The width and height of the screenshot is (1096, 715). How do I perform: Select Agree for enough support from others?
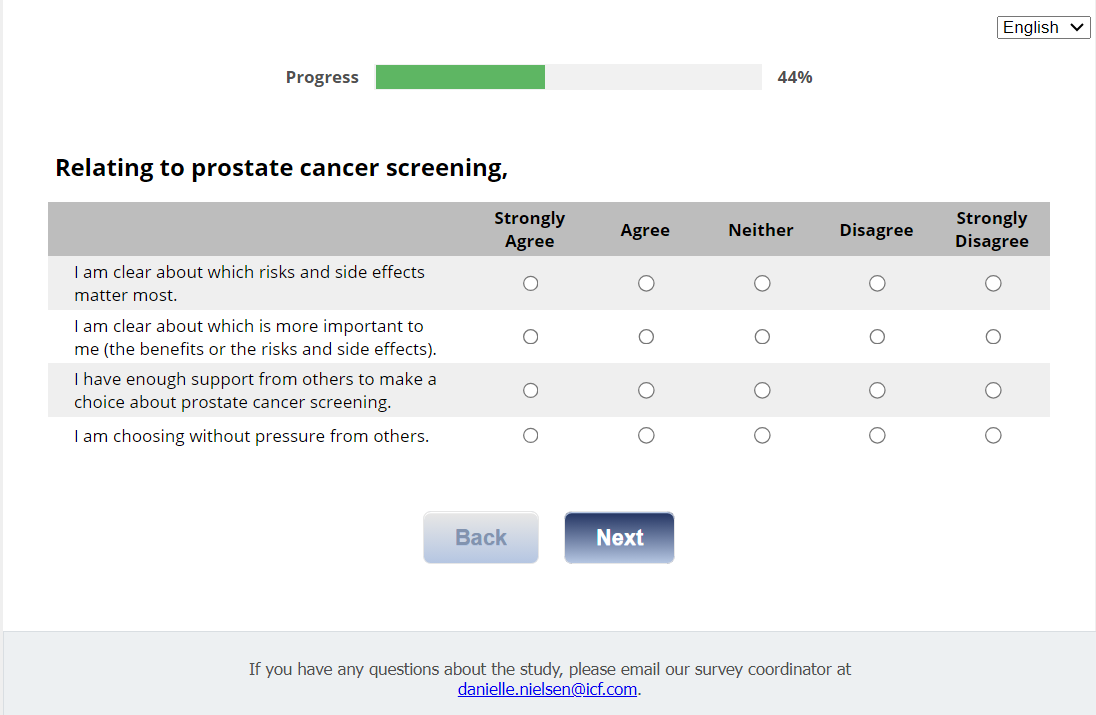(646, 390)
